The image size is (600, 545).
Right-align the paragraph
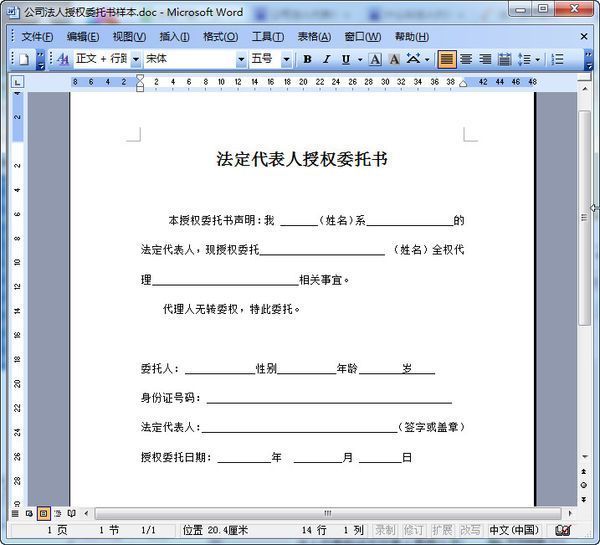[x=485, y=59]
